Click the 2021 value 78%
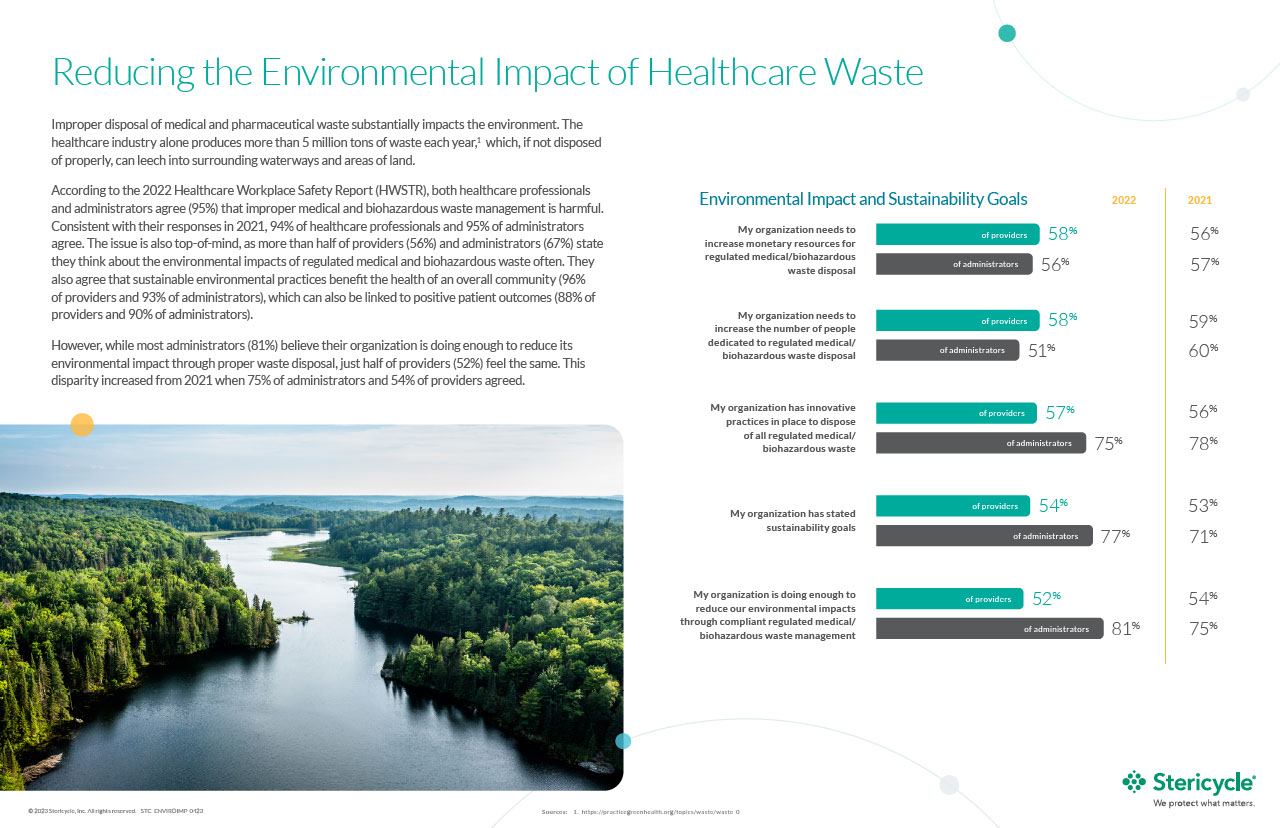Screen dimensions: 1280x828 coord(1203,443)
